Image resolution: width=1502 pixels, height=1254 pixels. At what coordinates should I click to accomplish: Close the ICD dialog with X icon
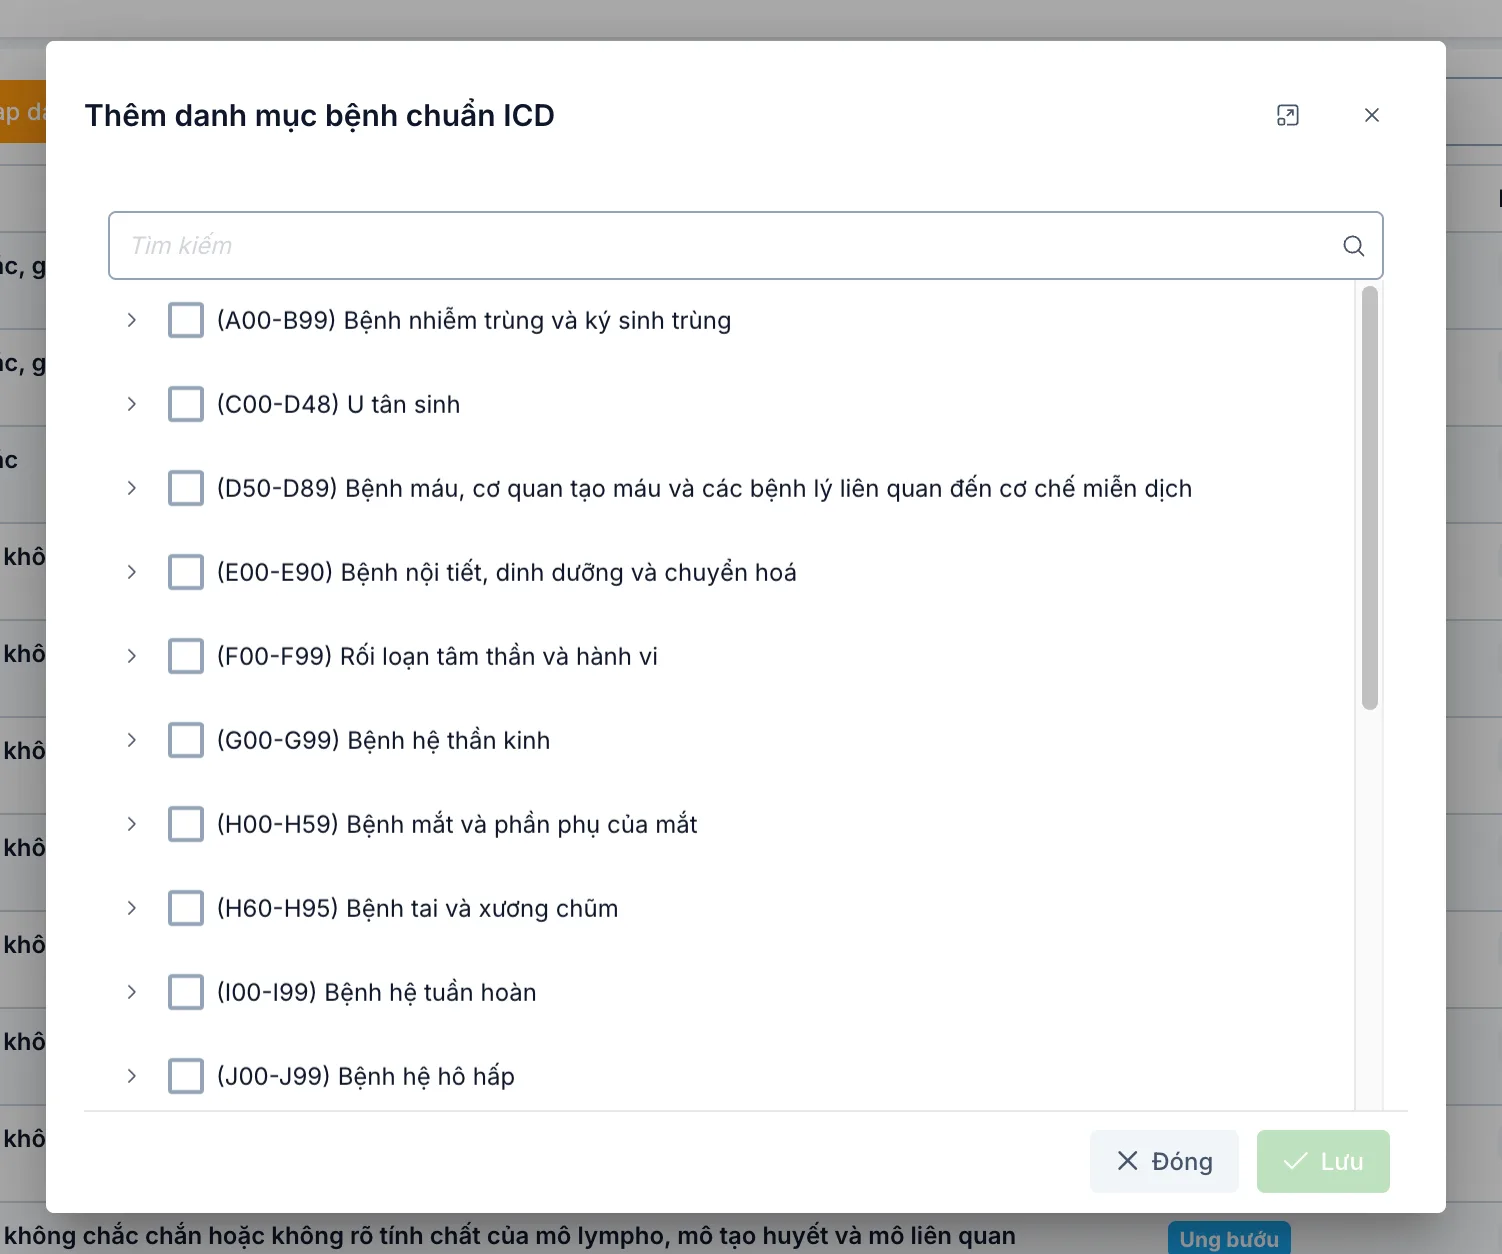point(1372,115)
